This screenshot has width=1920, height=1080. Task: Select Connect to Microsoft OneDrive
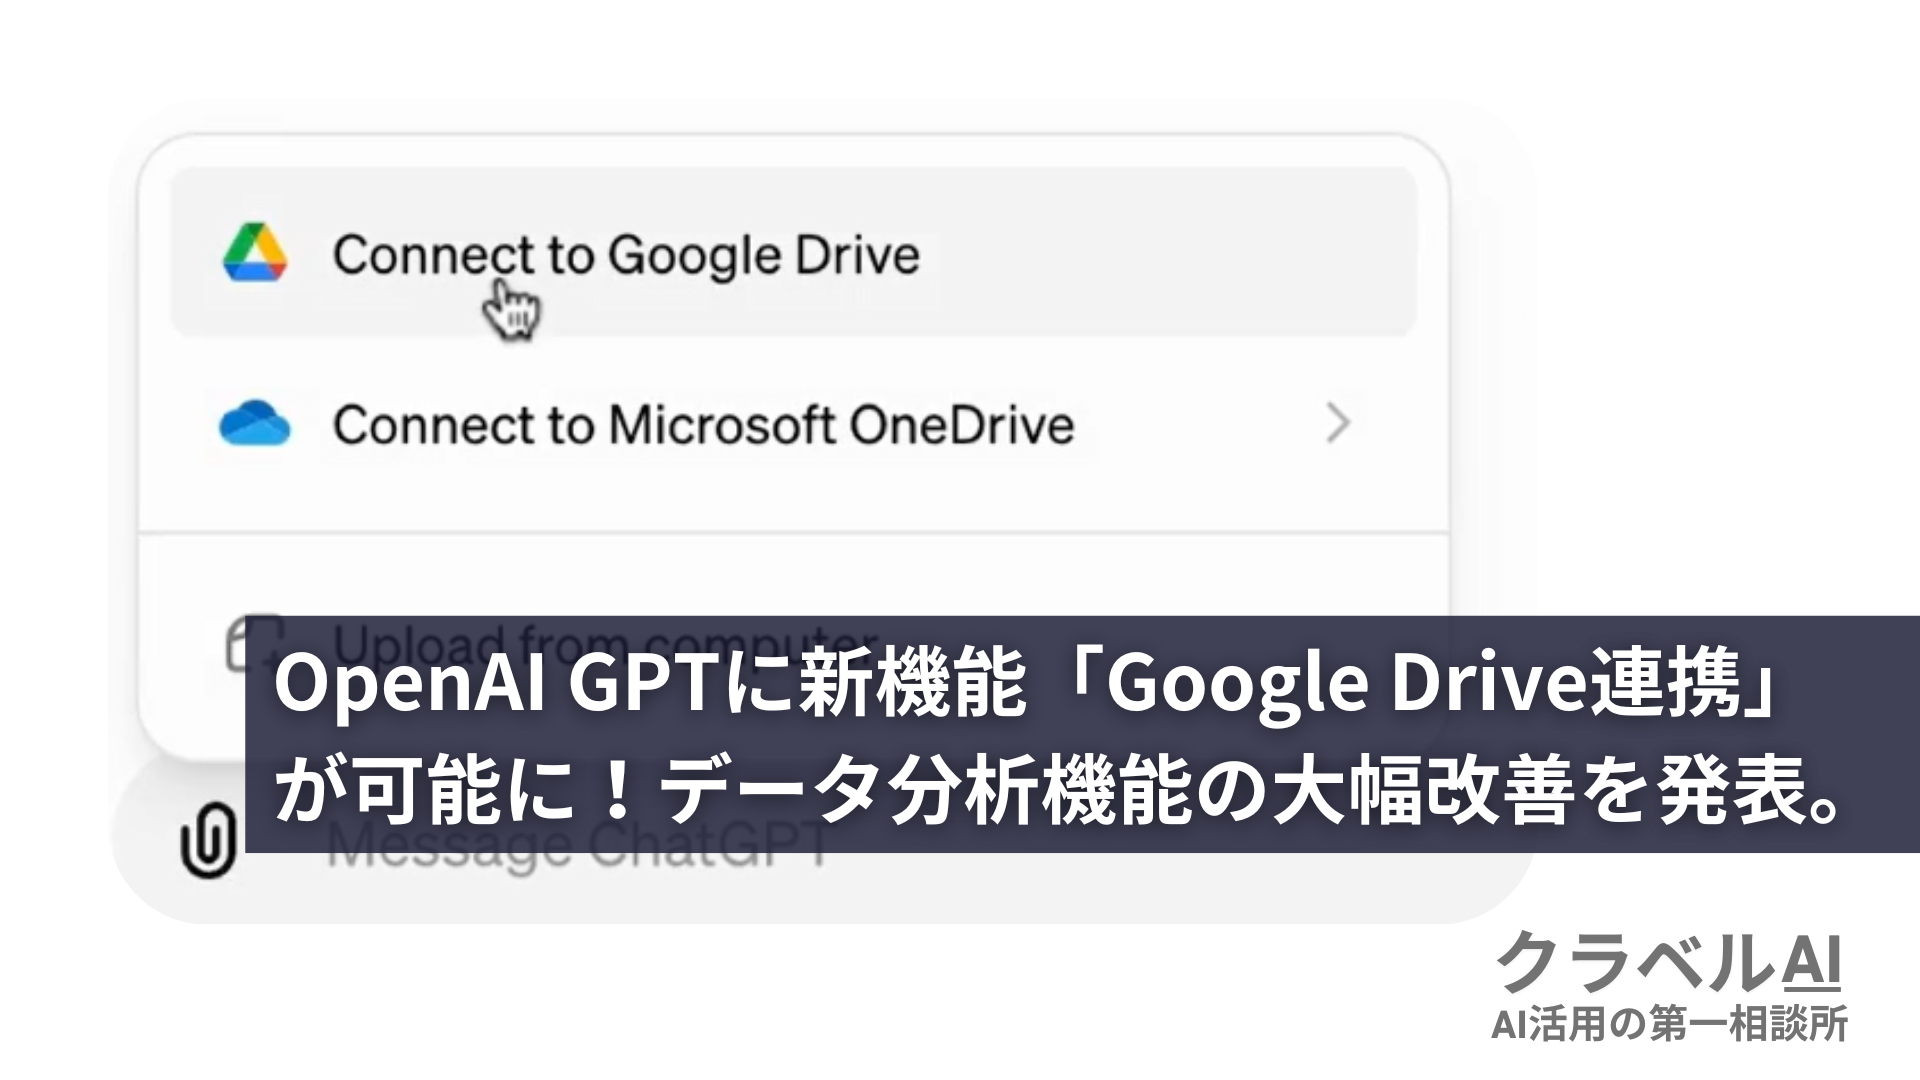tap(790, 423)
